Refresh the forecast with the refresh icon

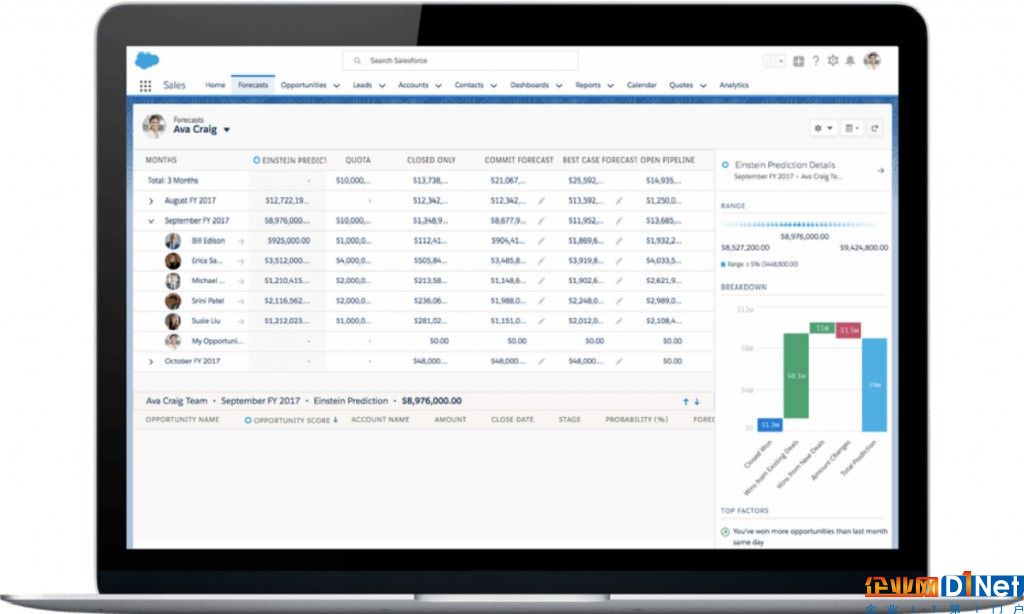point(875,128)
